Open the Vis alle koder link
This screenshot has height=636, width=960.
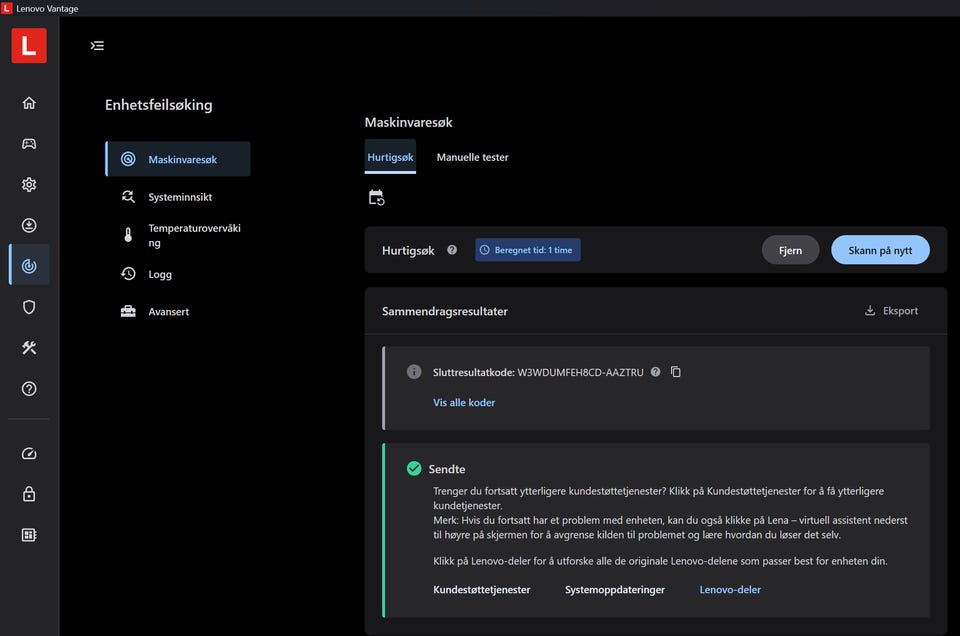point(464,402)
